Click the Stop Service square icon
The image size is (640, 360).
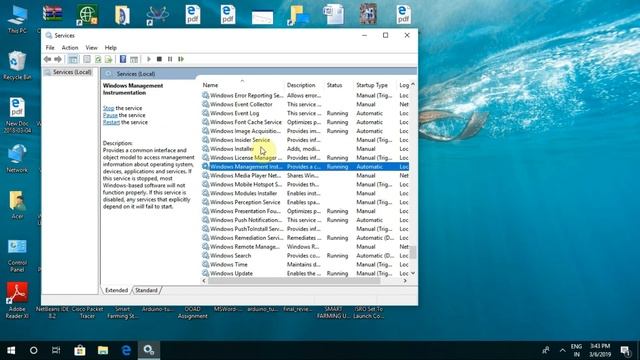[159, 59]
